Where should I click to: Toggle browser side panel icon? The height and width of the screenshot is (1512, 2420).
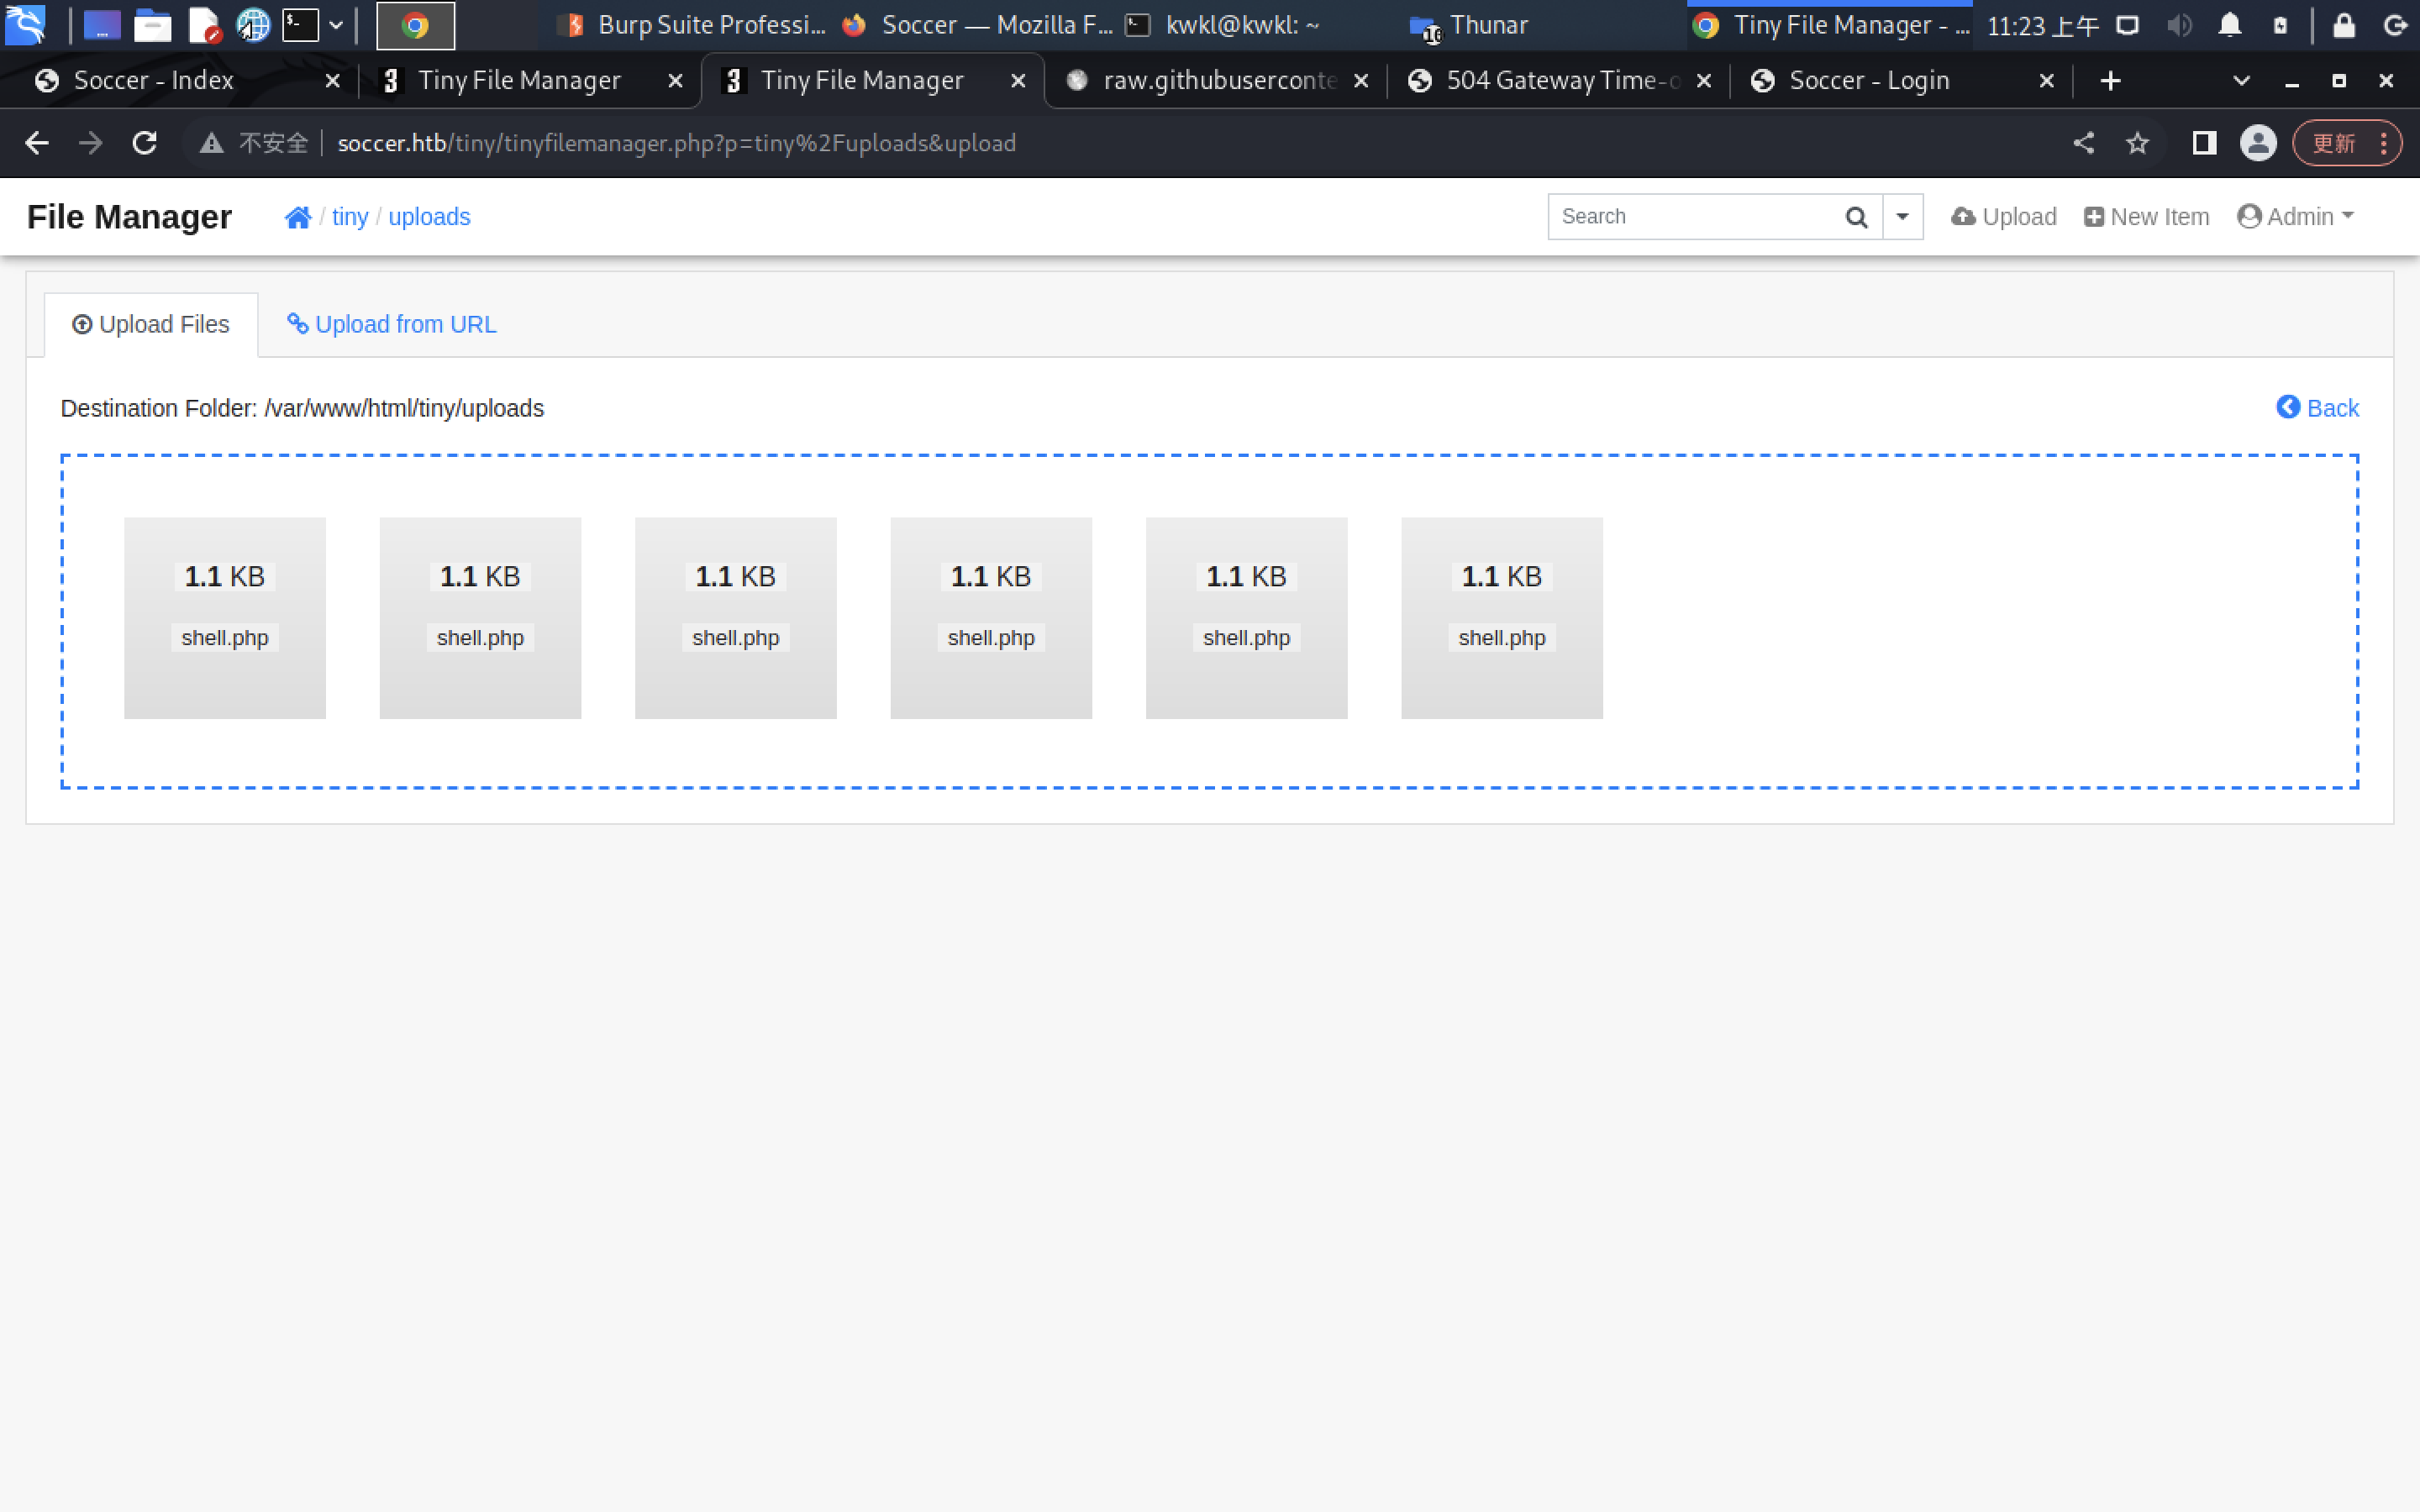tap(2204, 143)
